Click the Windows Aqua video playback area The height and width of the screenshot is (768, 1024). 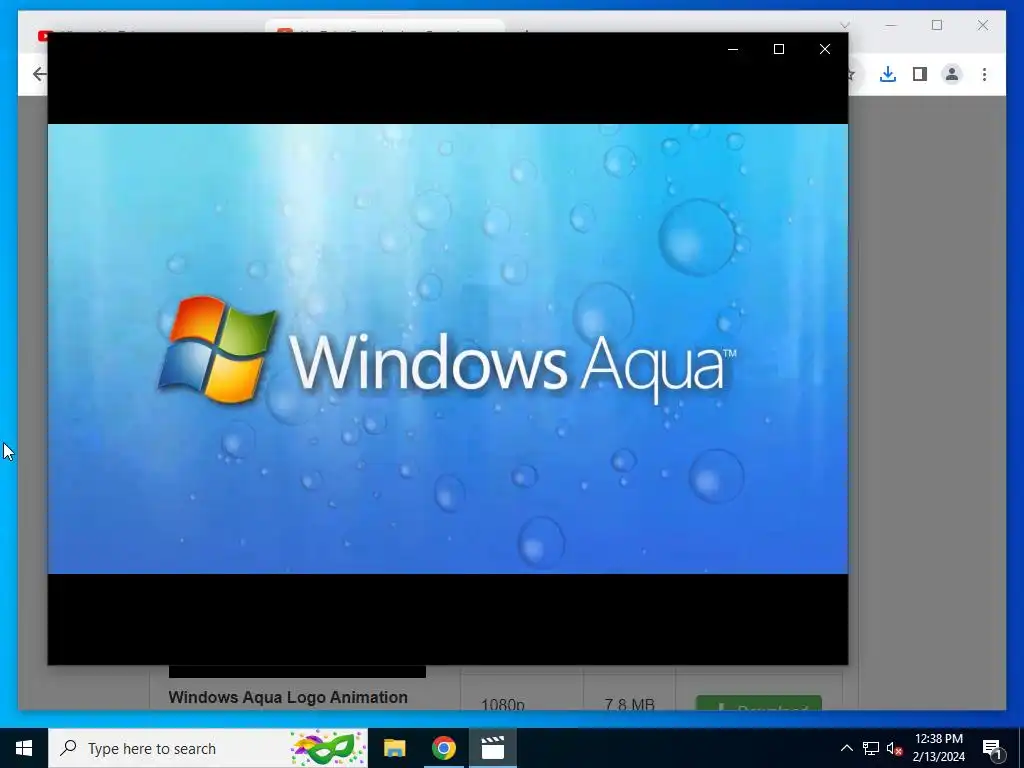click(x=448, y=349)
